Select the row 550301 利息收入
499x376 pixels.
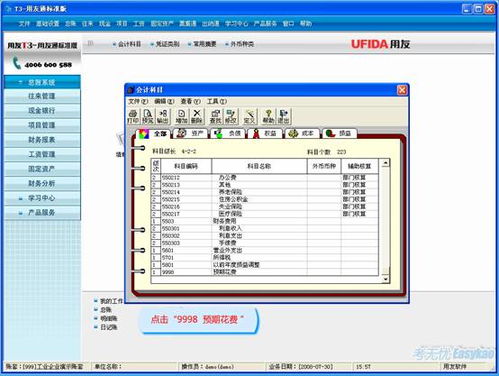click(265, 228)
